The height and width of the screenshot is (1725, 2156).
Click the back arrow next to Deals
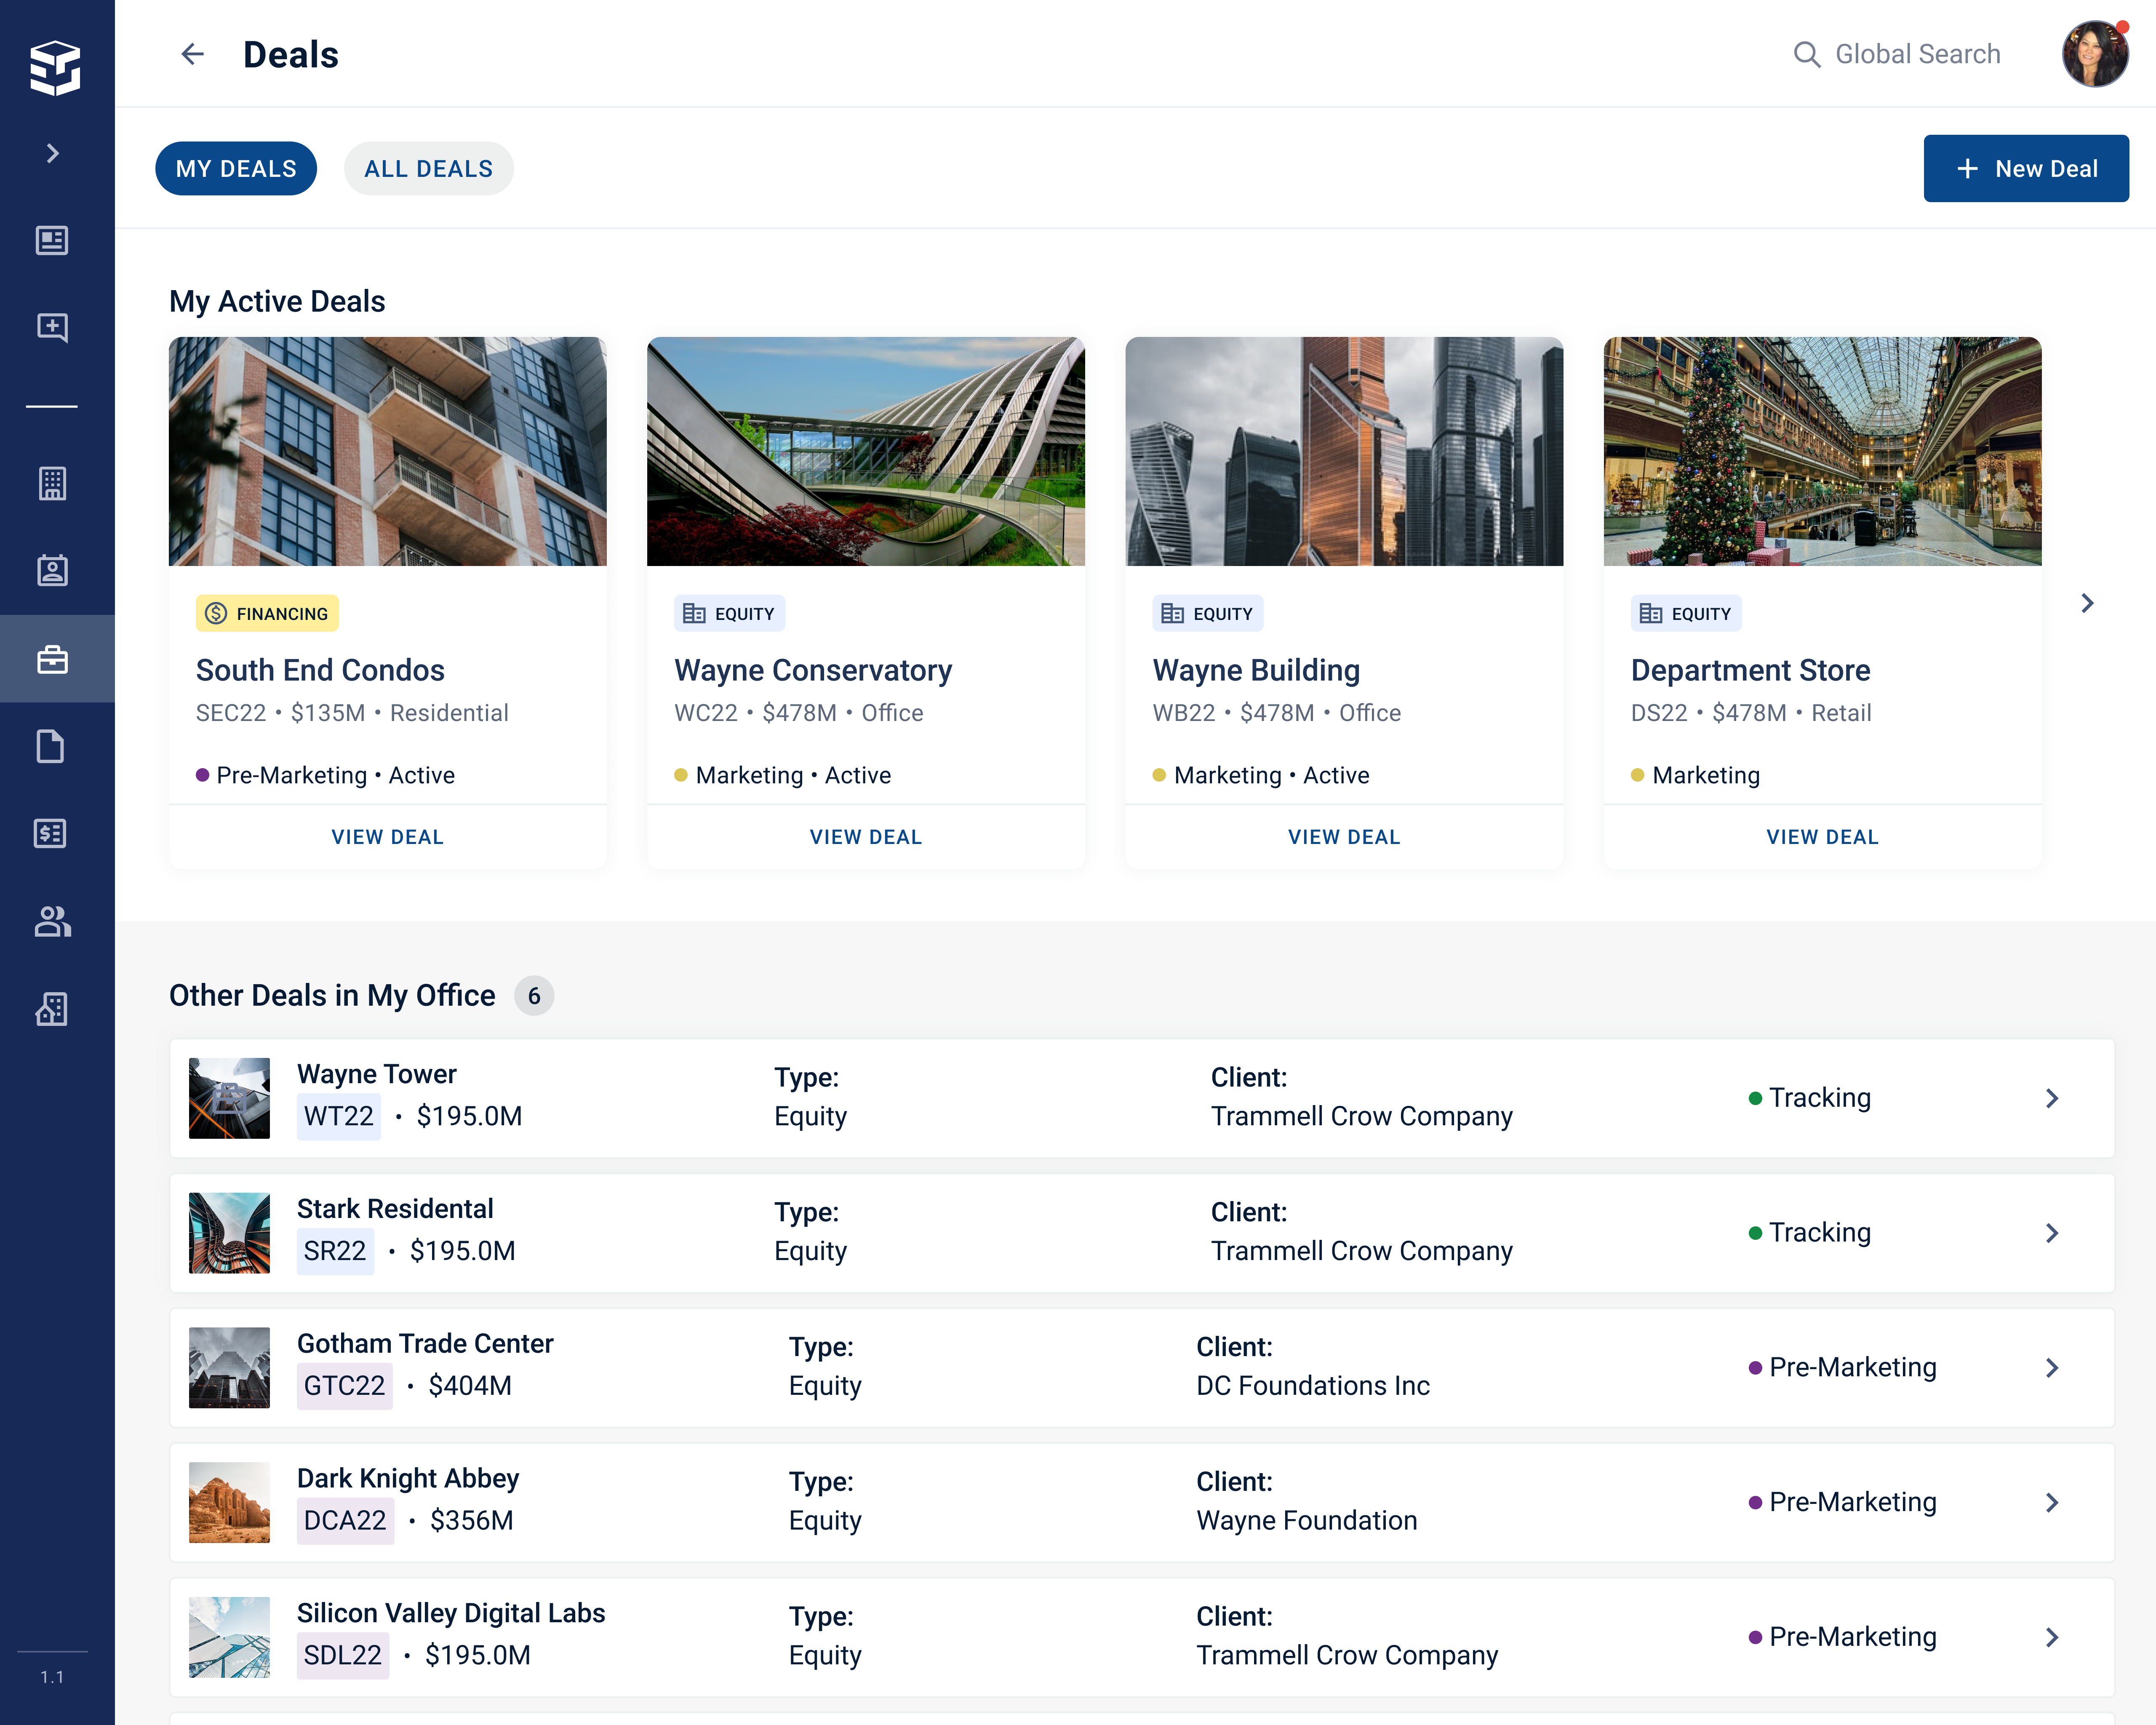coord(192,54)
